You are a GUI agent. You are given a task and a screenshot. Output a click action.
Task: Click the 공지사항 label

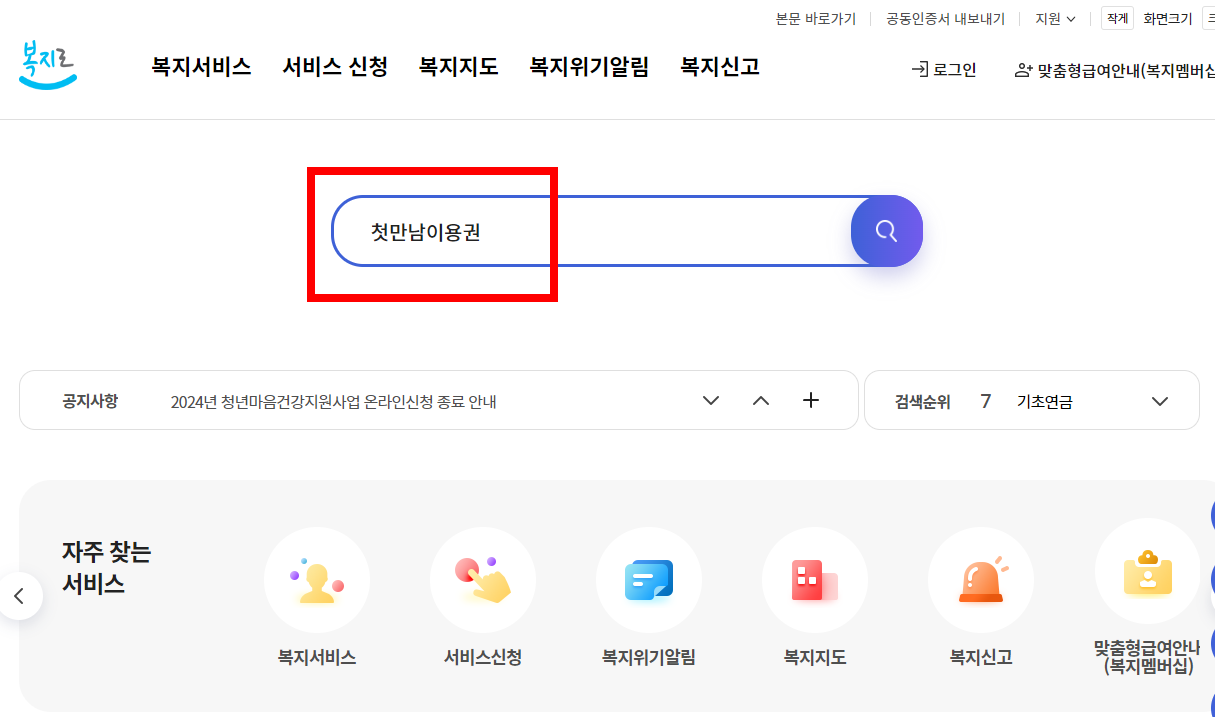pos(90,401)
